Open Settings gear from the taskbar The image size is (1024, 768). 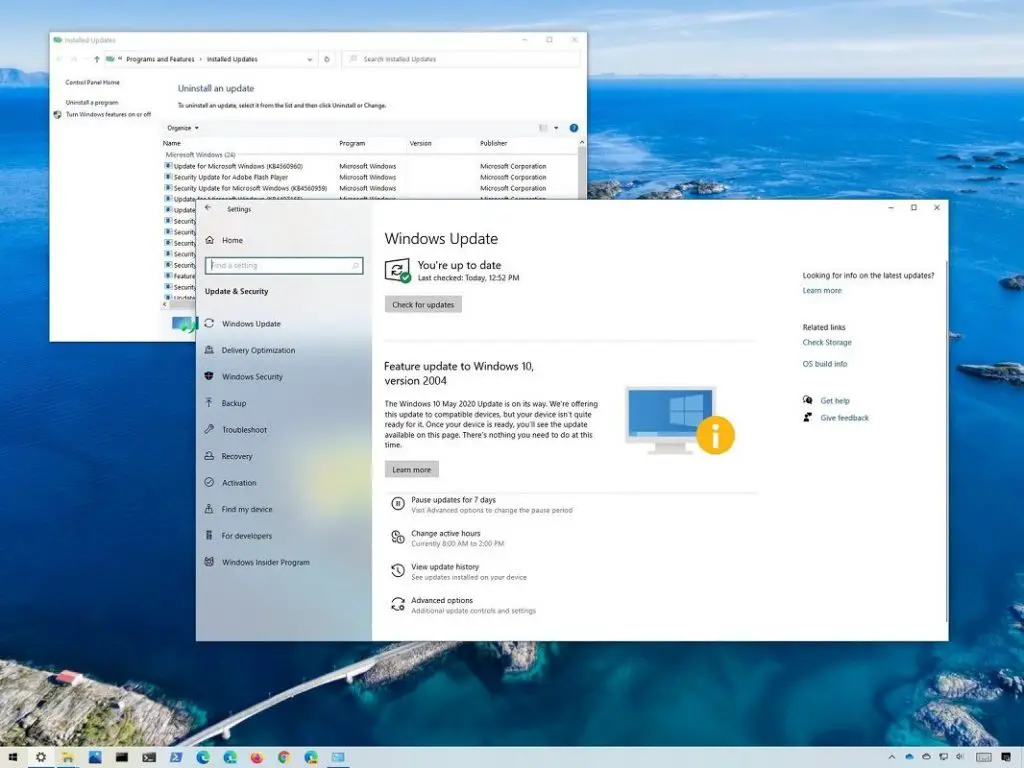[x=41, y=757]
